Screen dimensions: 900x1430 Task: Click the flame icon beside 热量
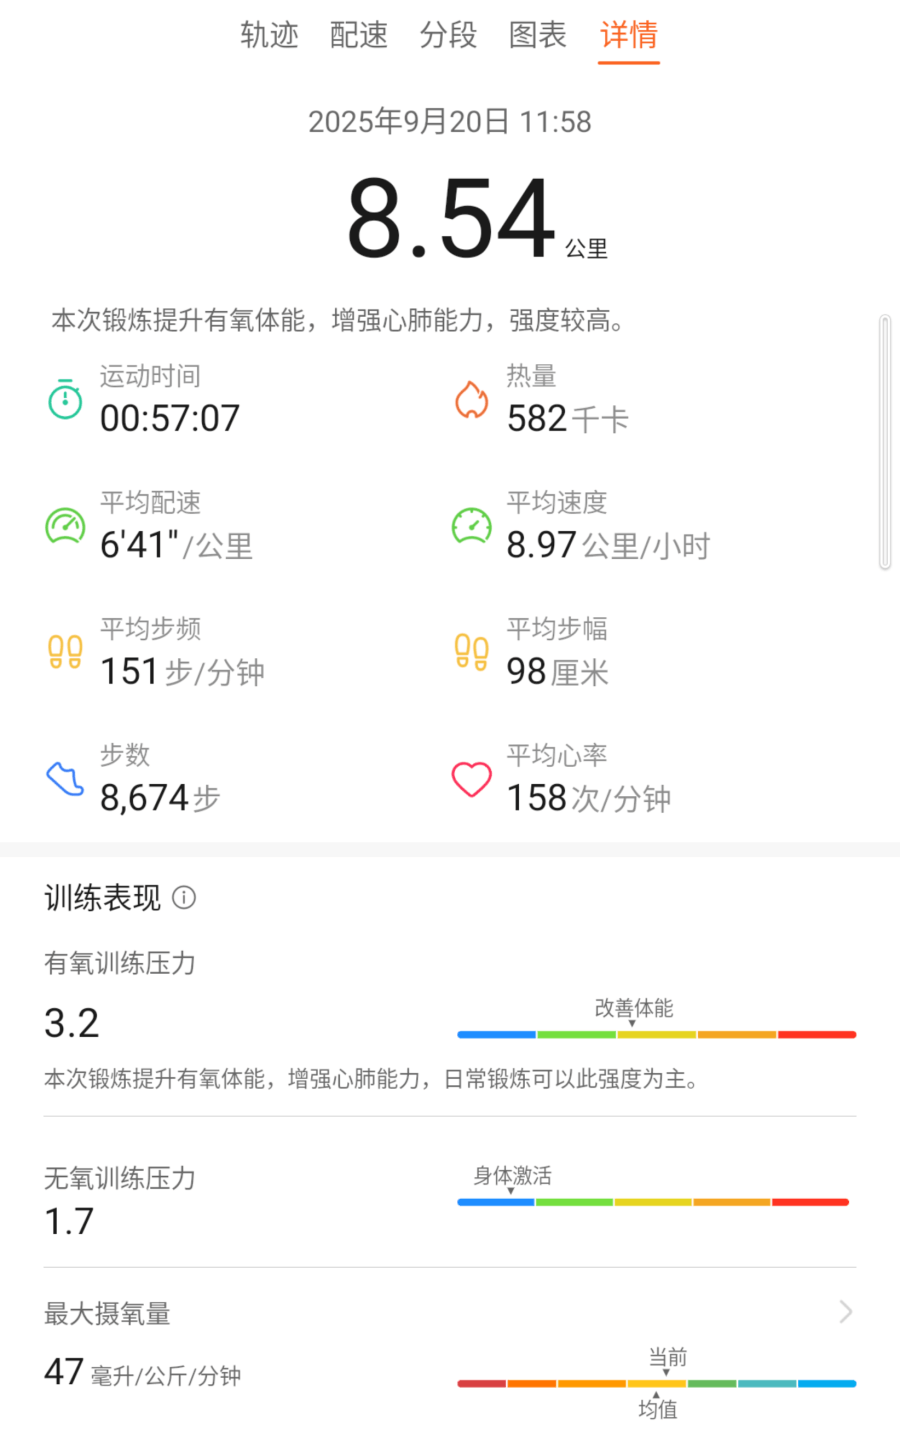471,399
